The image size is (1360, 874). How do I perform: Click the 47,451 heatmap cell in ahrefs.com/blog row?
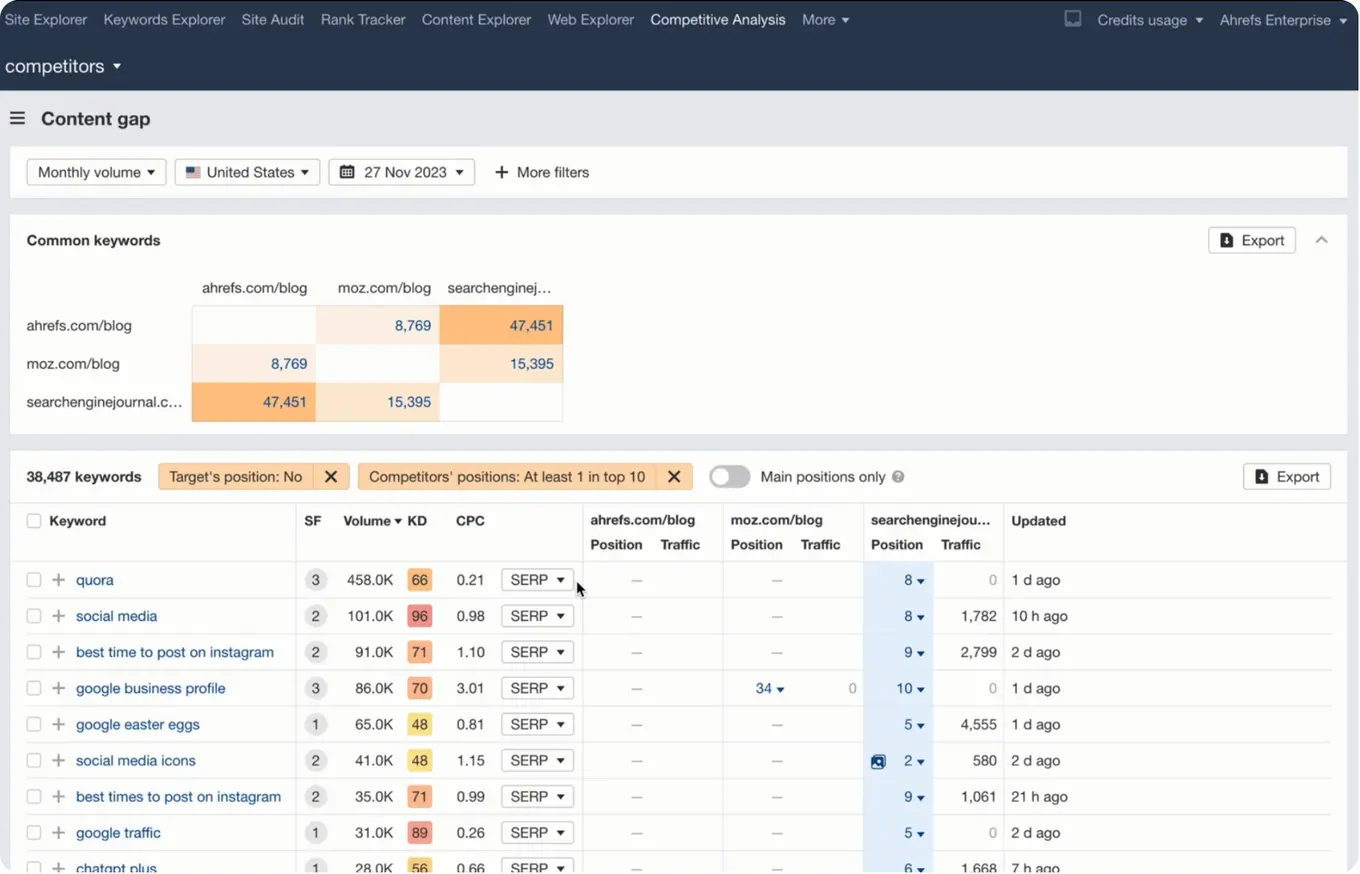[x=501, y=325]
